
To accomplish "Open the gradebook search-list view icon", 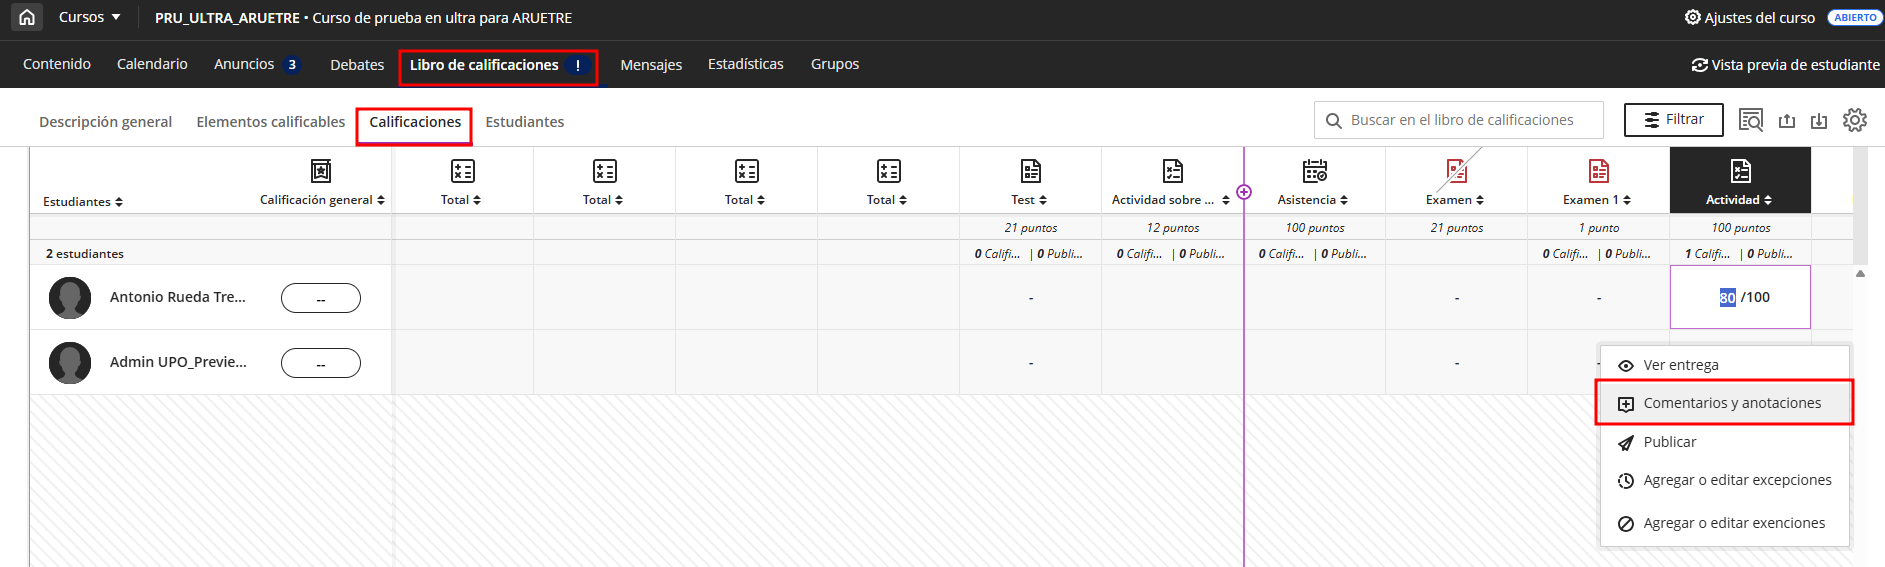I will [x=1750, y=120].
